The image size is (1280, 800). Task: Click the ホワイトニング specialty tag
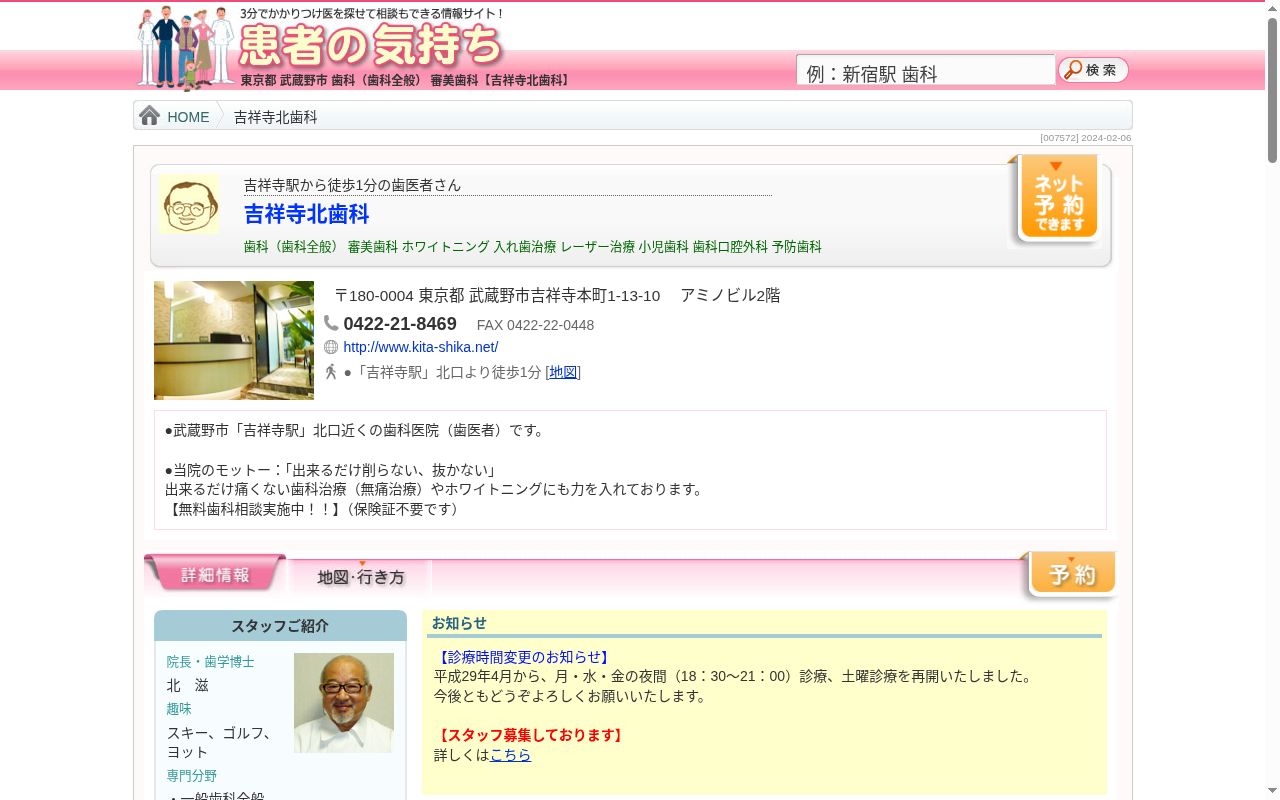point(446,246)
